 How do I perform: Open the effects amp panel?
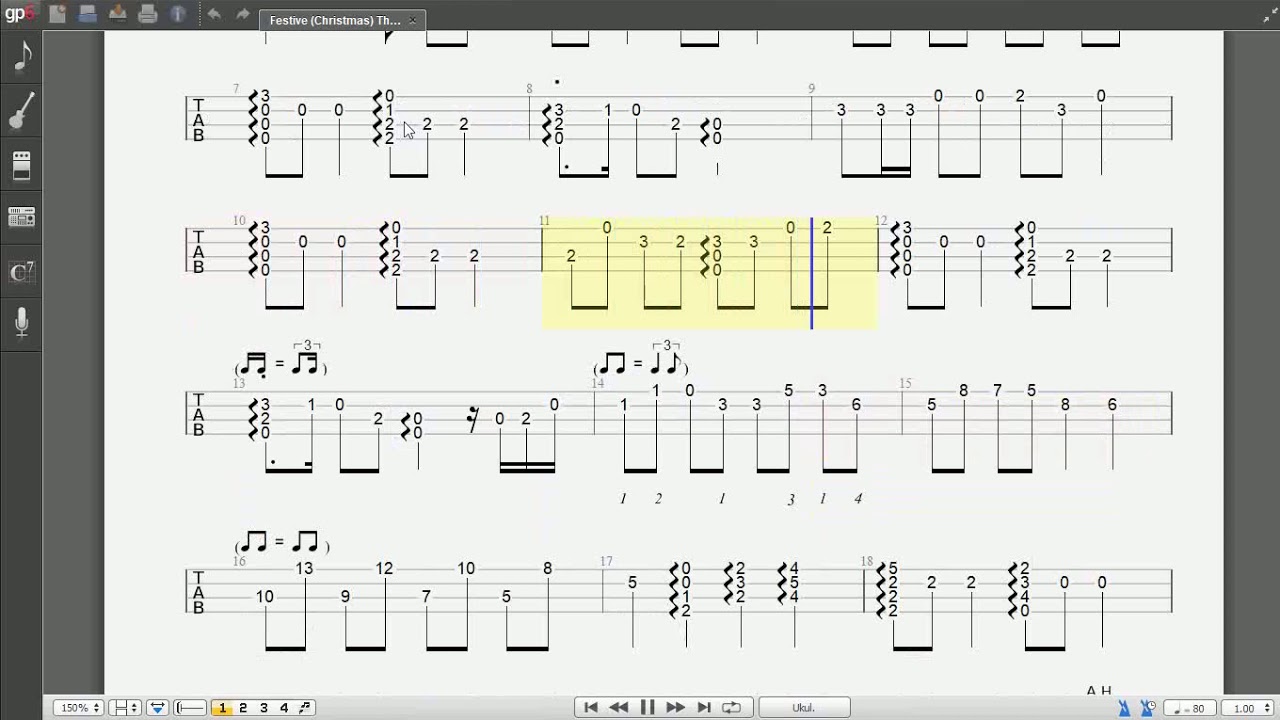click(22, 165)
